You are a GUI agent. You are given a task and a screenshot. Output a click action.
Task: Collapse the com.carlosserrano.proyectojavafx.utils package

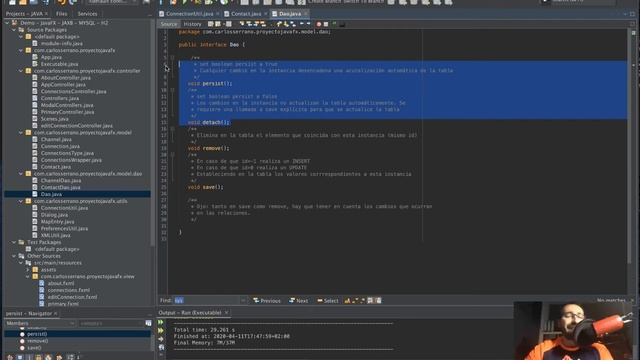tap(21, 201)
